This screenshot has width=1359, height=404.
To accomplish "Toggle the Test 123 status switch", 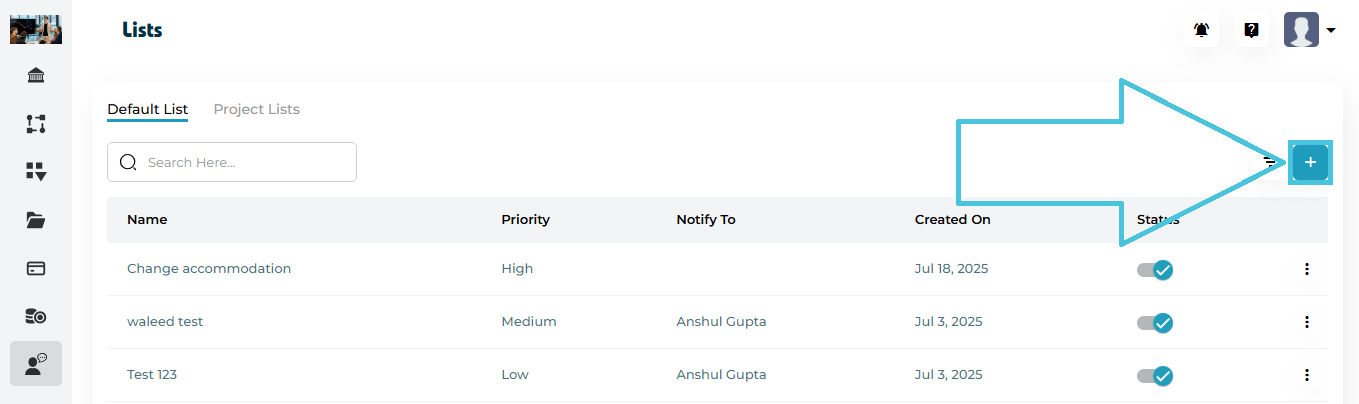I will [1155, 375].
